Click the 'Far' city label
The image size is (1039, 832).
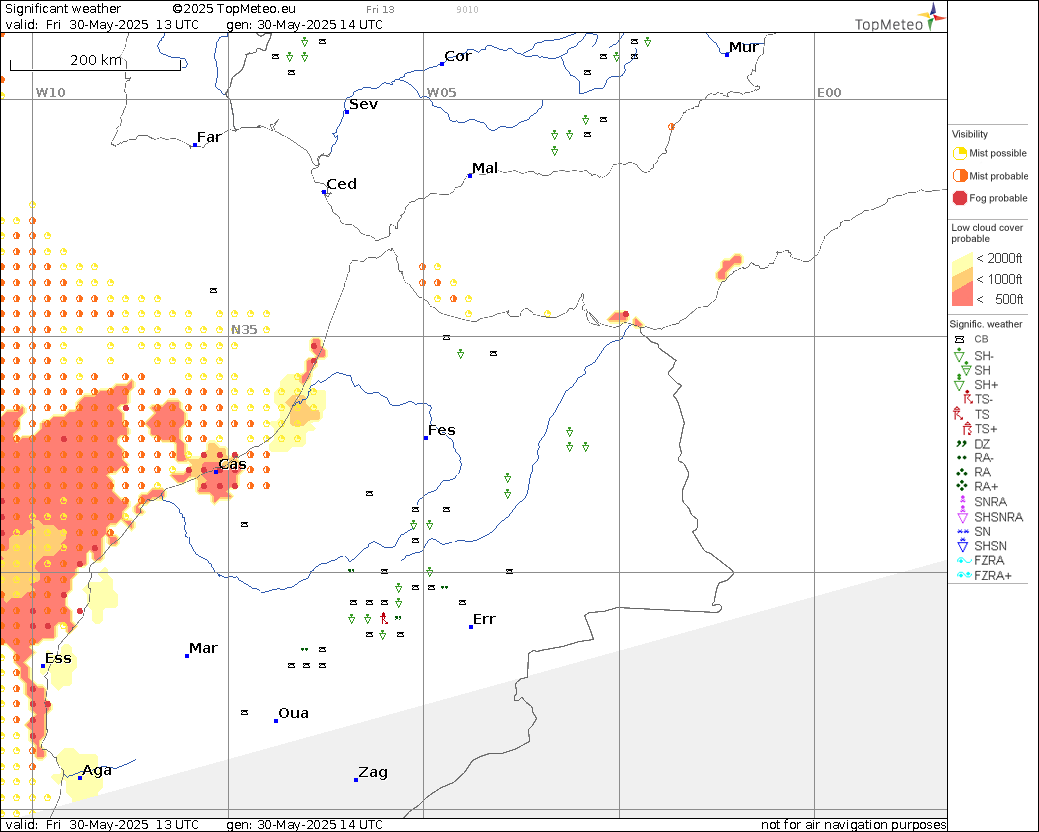pos(209,137)
